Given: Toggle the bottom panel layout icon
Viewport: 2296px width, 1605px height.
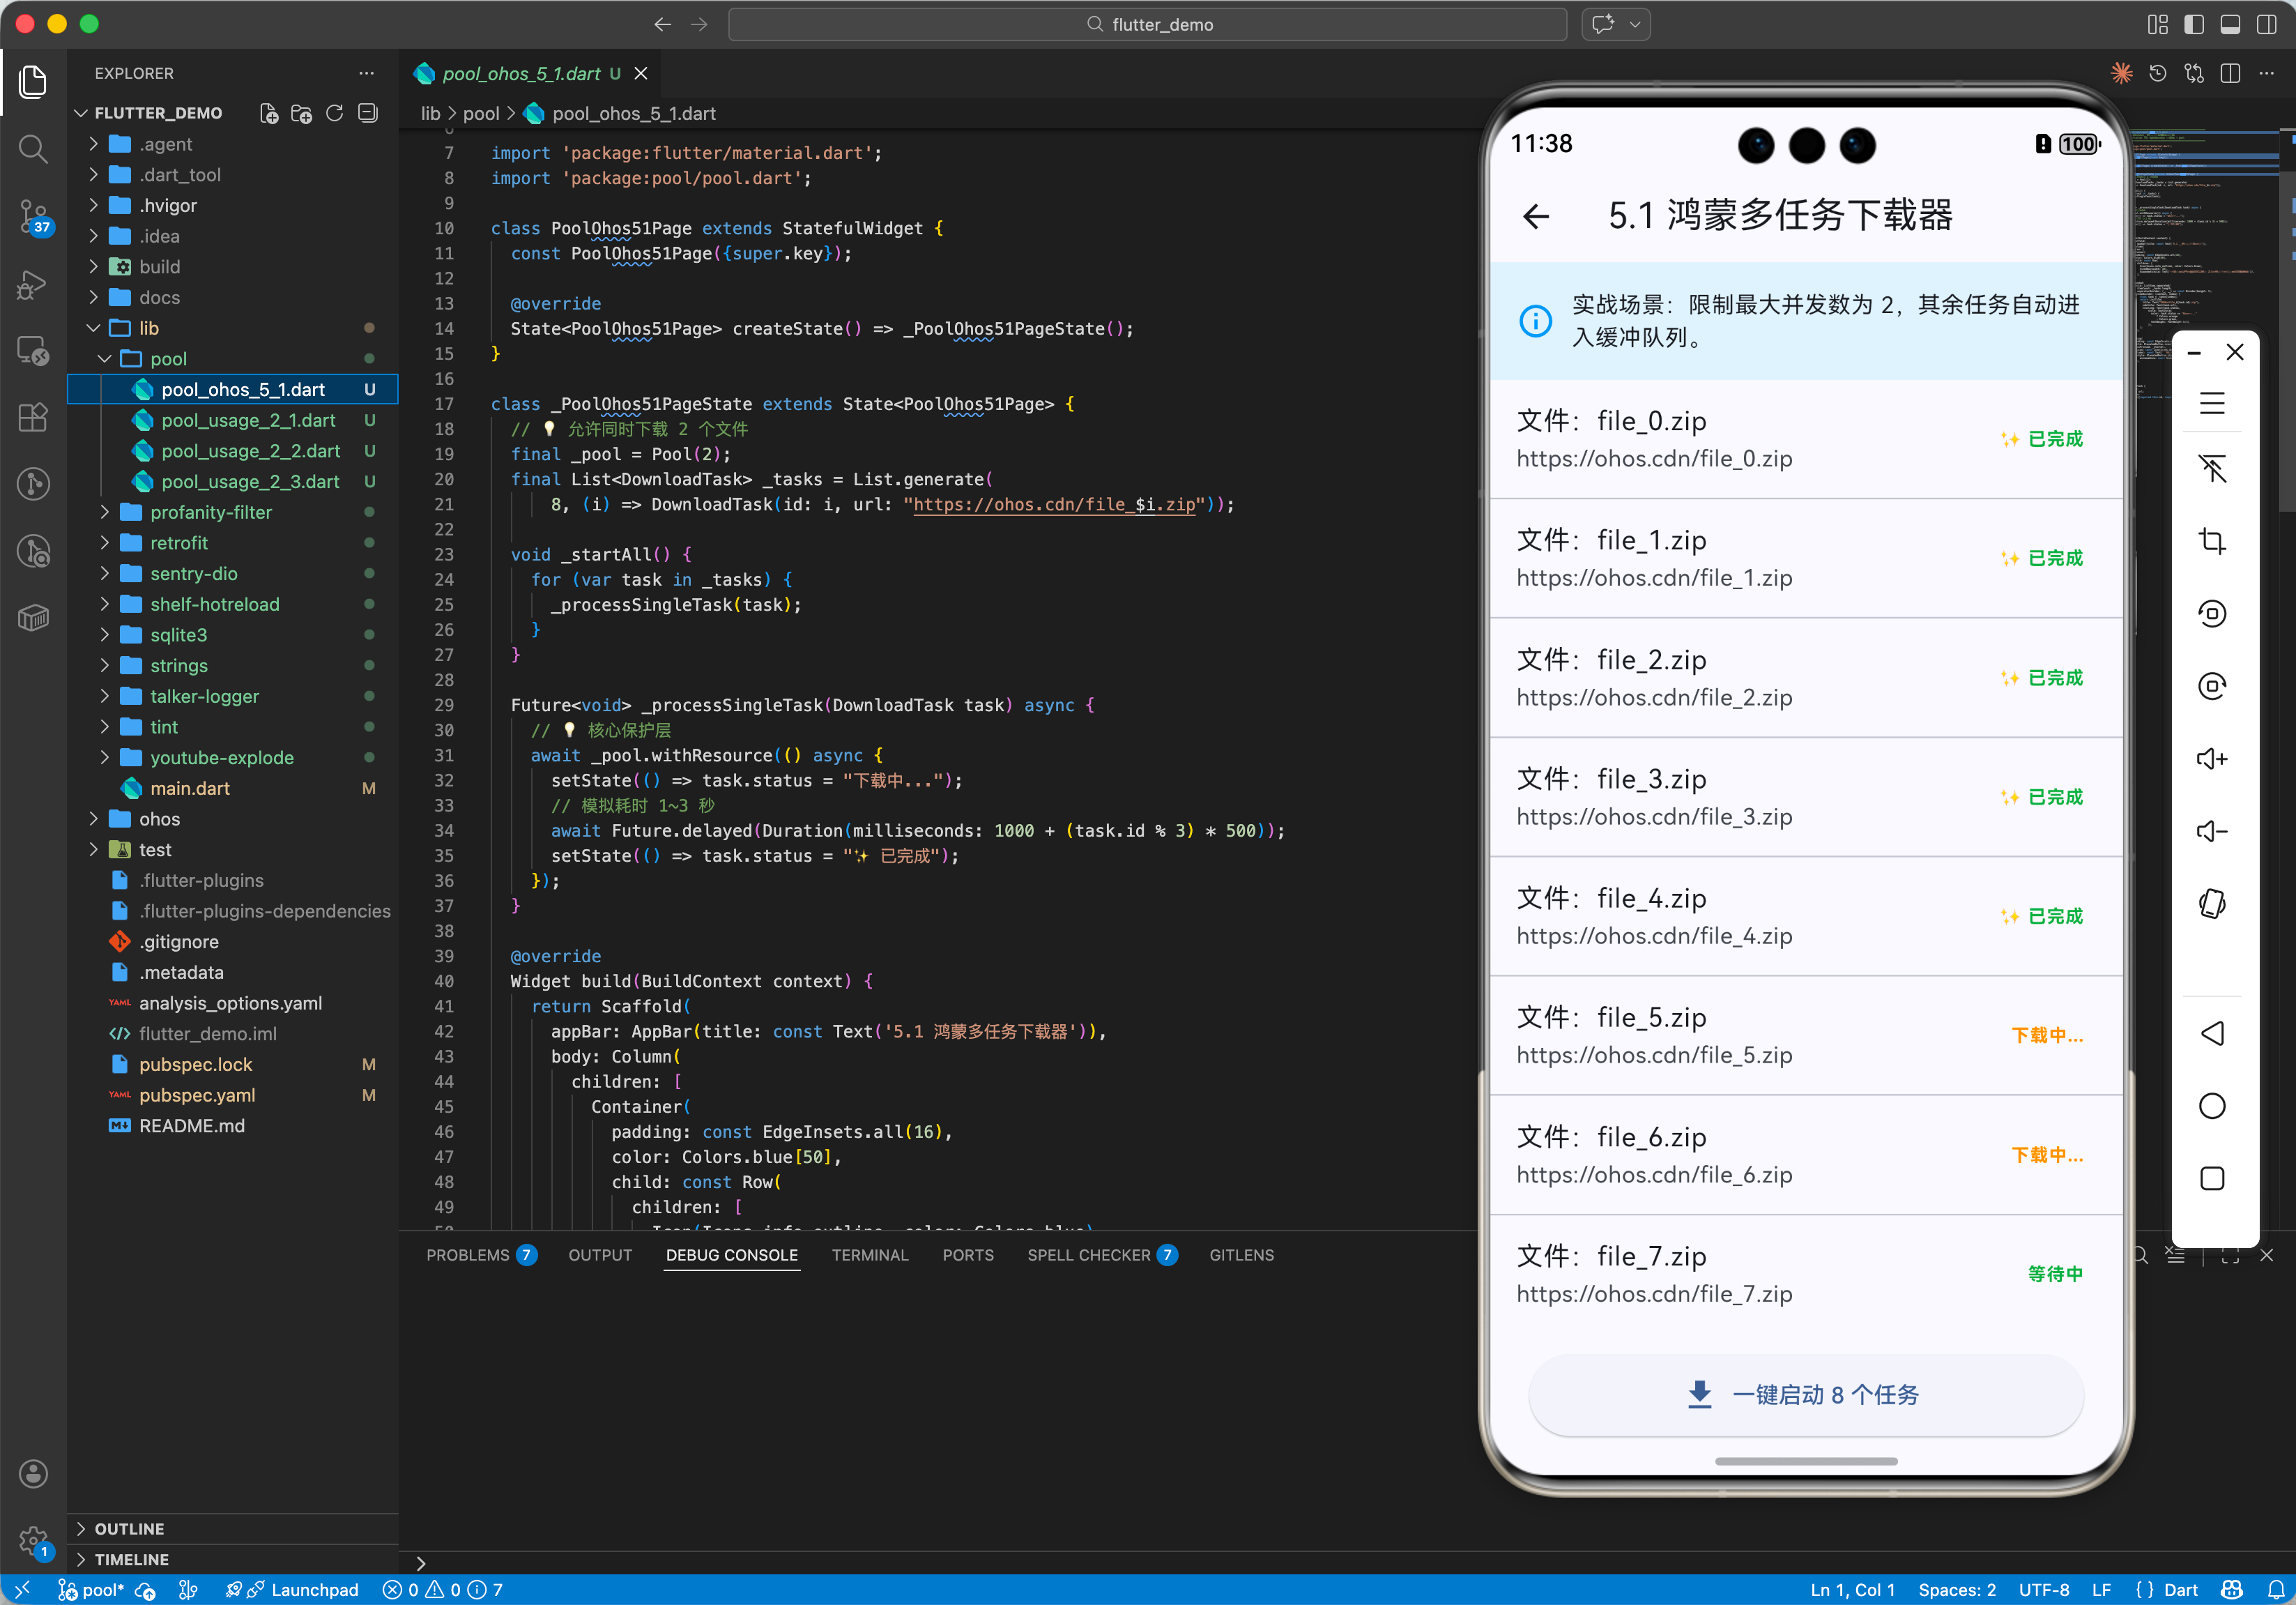Looking at the screenshot, I should (2229, 24).
